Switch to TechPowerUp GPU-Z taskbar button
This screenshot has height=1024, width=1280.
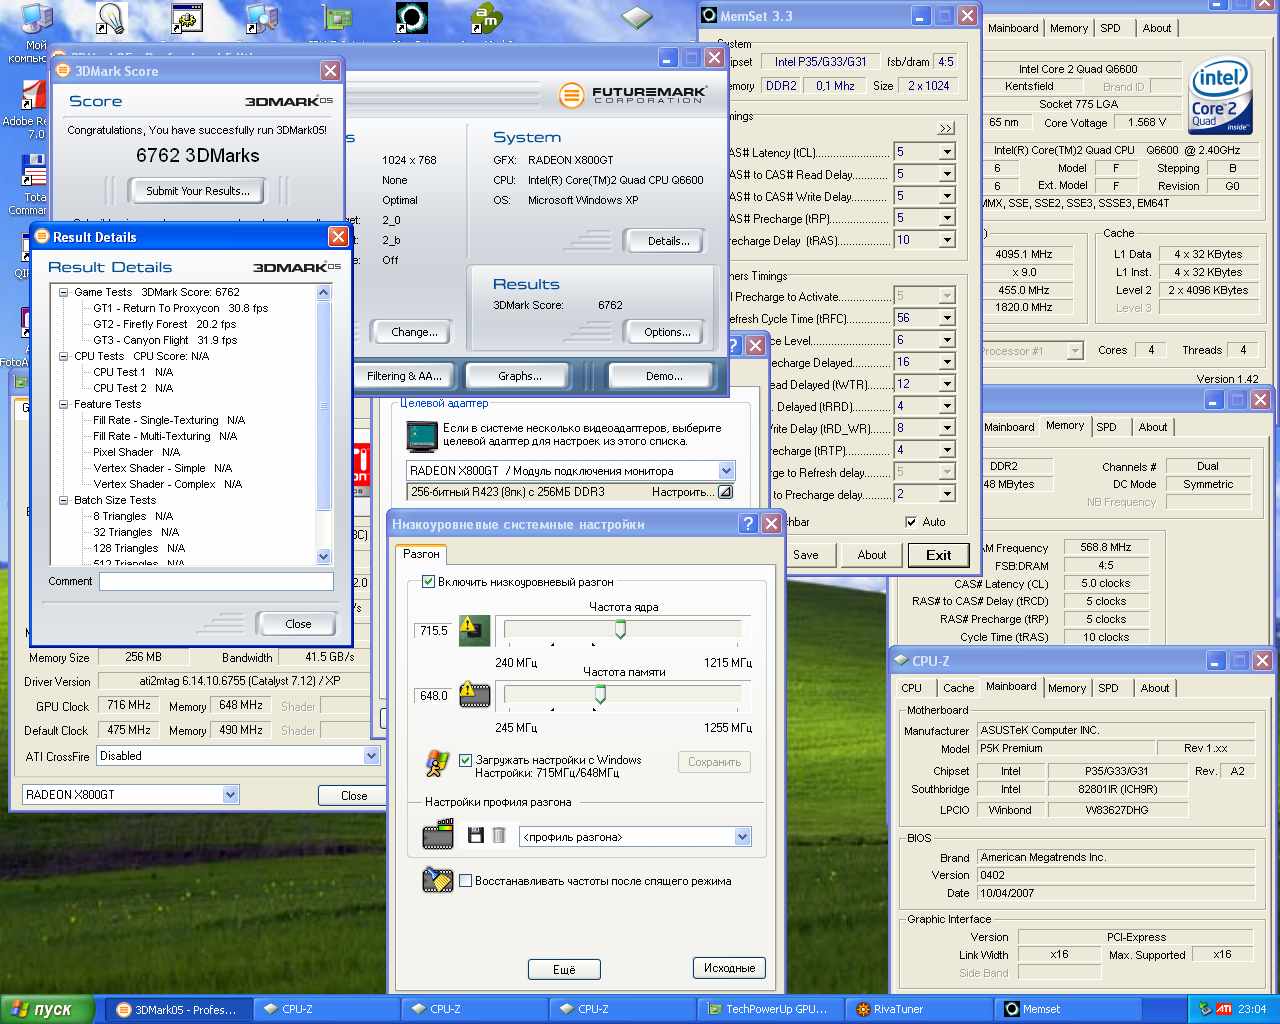click(x=770, y=1009)
